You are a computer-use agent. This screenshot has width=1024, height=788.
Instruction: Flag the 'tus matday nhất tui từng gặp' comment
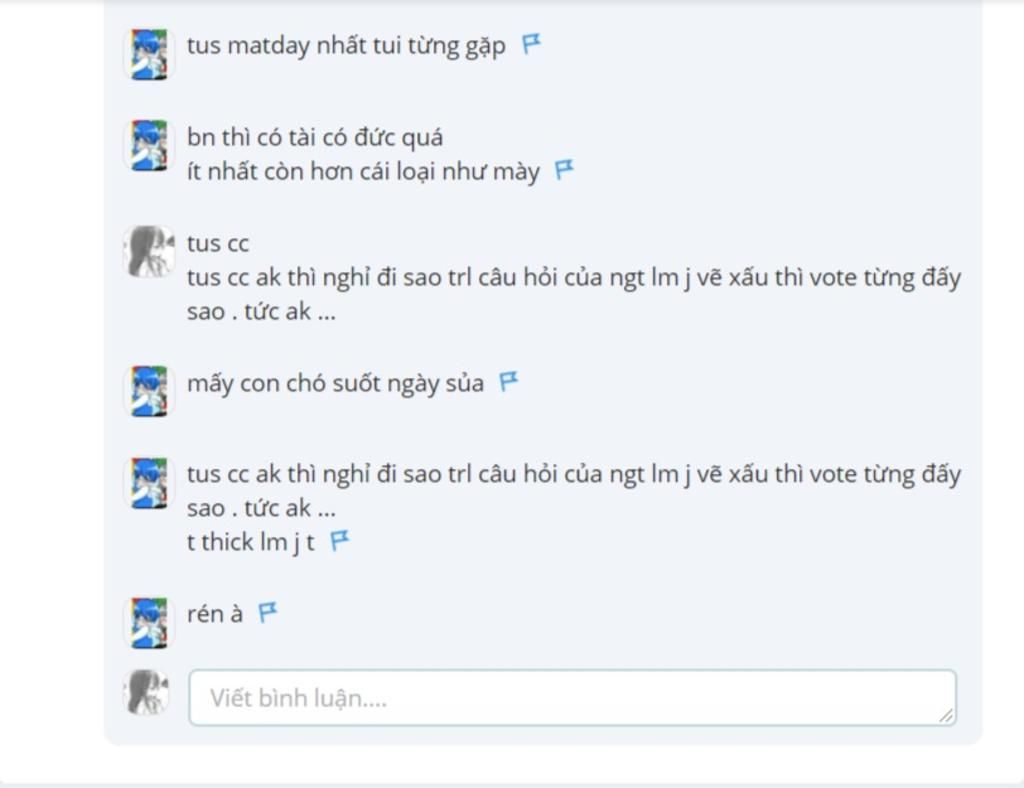coord(531,44)
